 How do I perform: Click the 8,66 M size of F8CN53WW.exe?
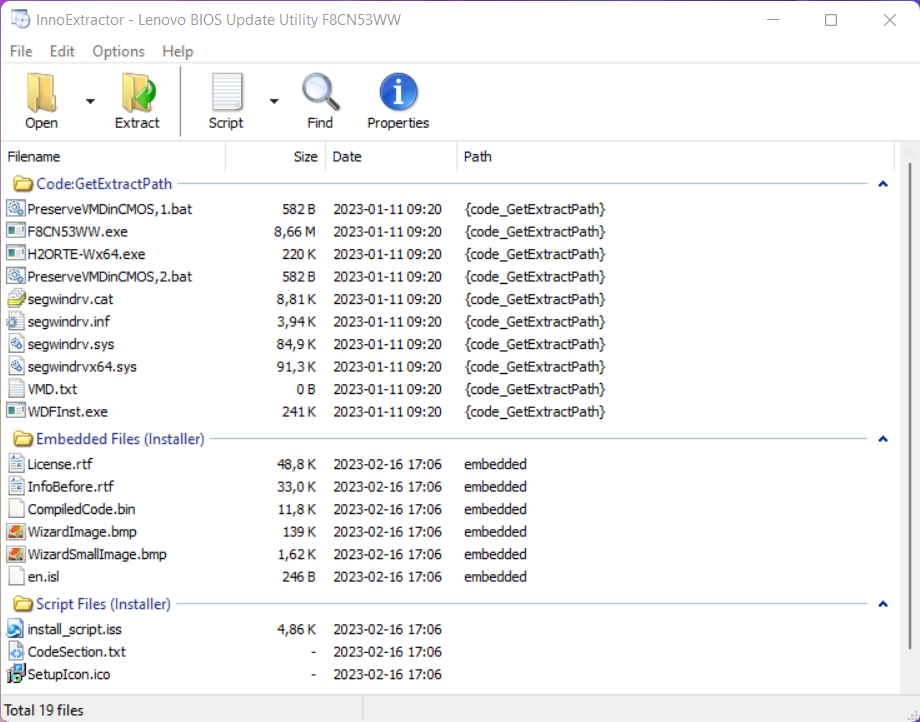(x=295, y=232)
